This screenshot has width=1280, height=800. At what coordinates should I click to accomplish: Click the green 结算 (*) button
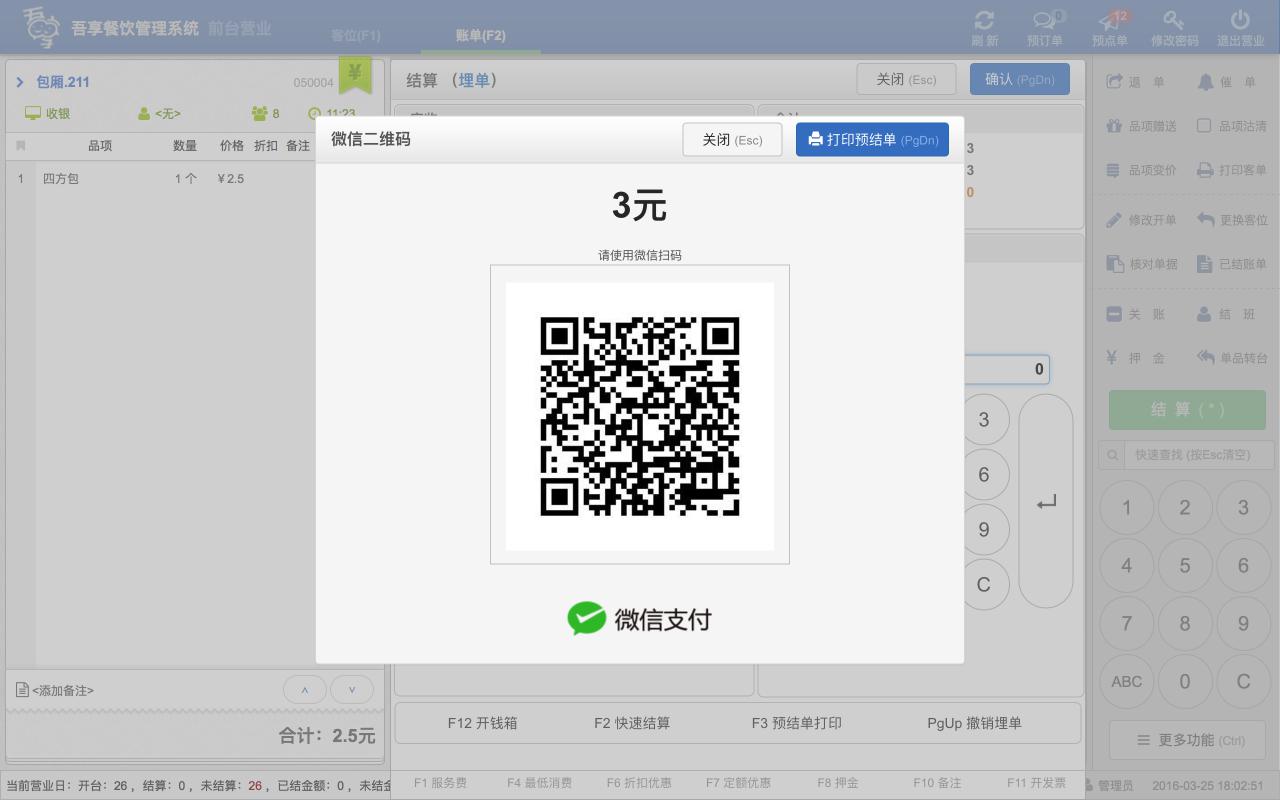pos(1187,410)
